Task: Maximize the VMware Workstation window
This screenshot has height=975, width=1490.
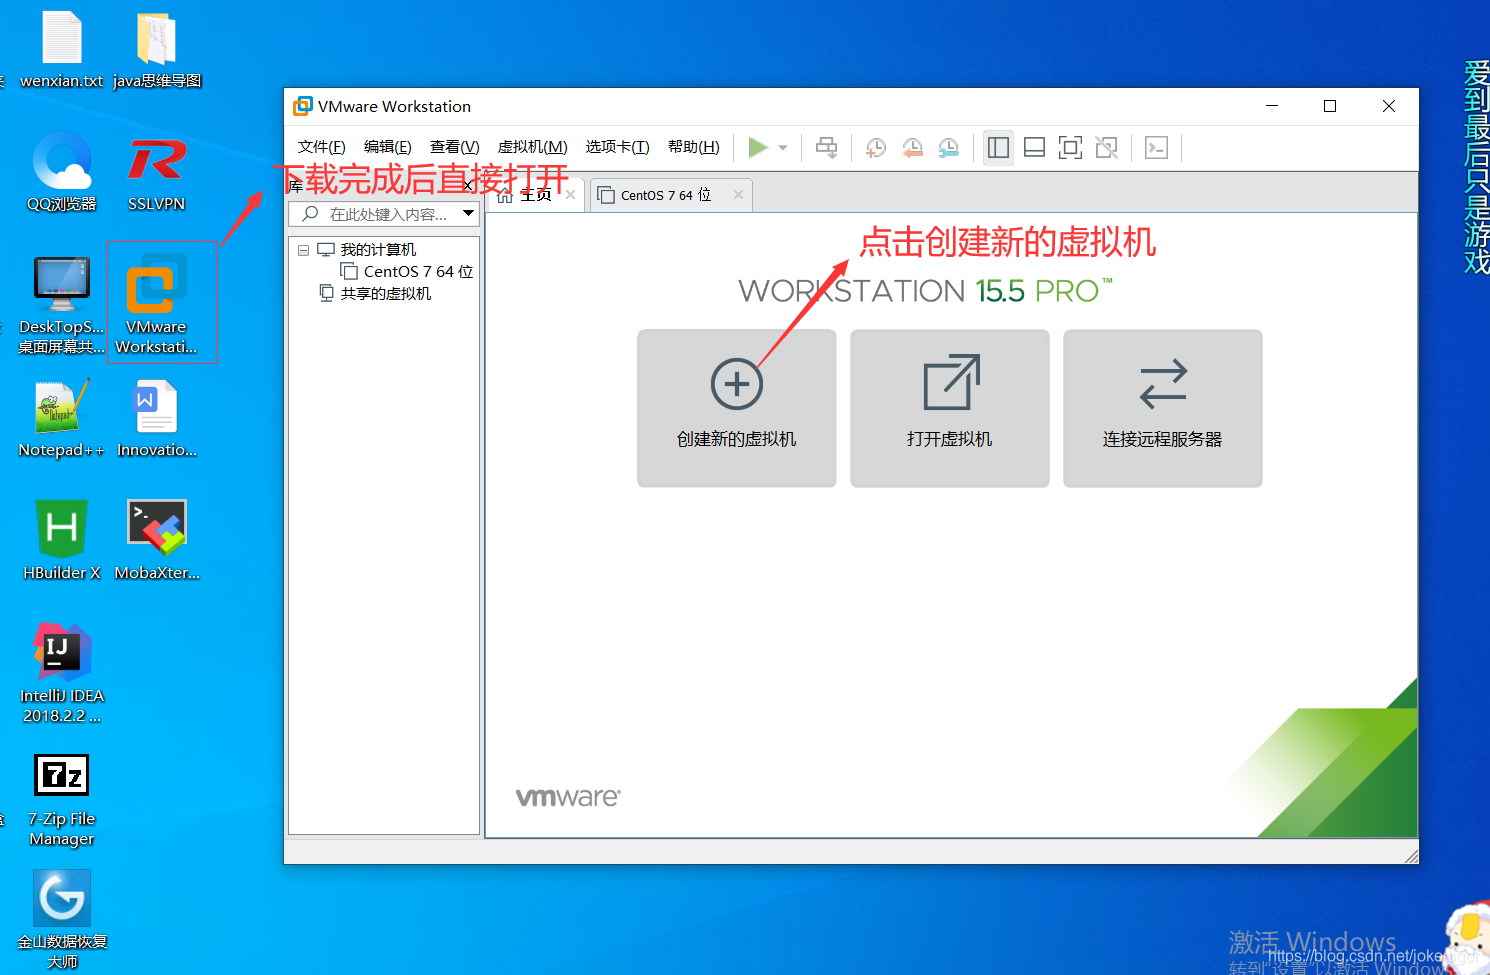Action: tap(1330, 106)
